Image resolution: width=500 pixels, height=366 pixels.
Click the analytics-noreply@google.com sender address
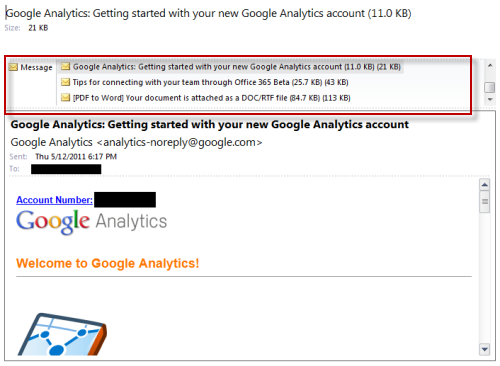point(179,142)
